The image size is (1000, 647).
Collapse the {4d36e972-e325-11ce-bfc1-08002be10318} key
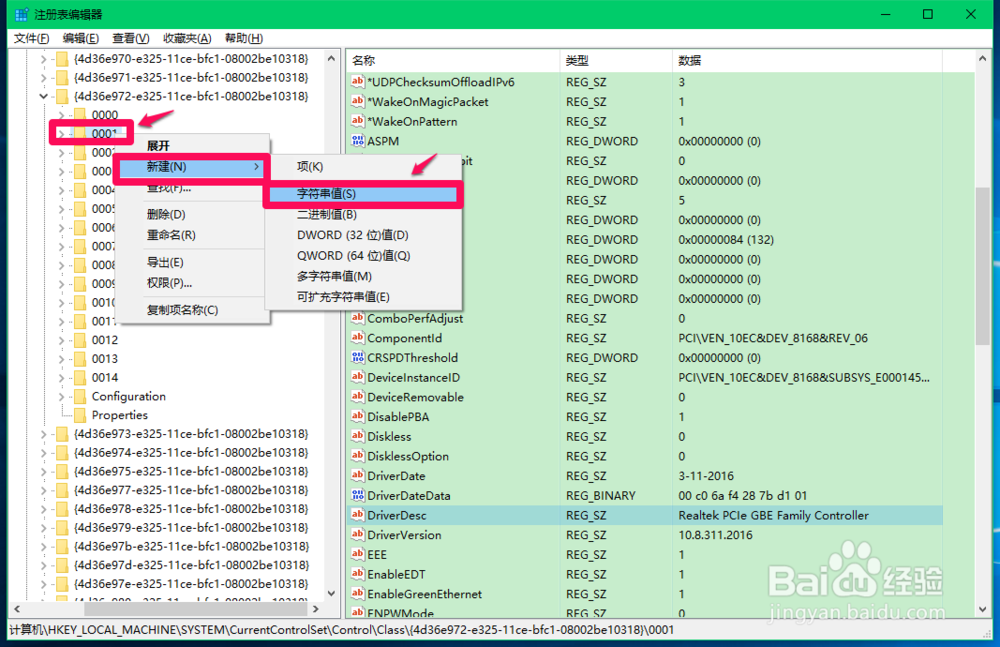pos(43,96)
